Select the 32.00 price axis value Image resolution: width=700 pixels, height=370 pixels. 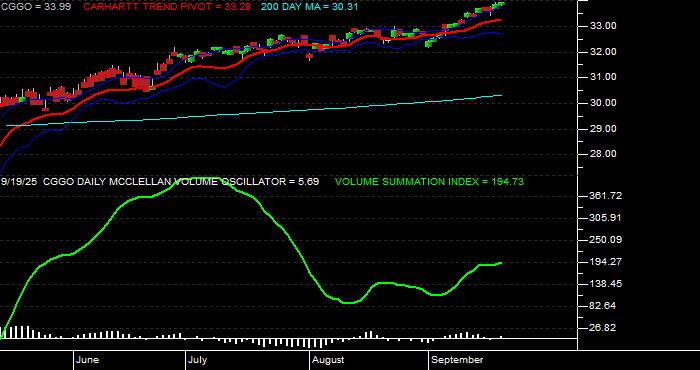603,52
